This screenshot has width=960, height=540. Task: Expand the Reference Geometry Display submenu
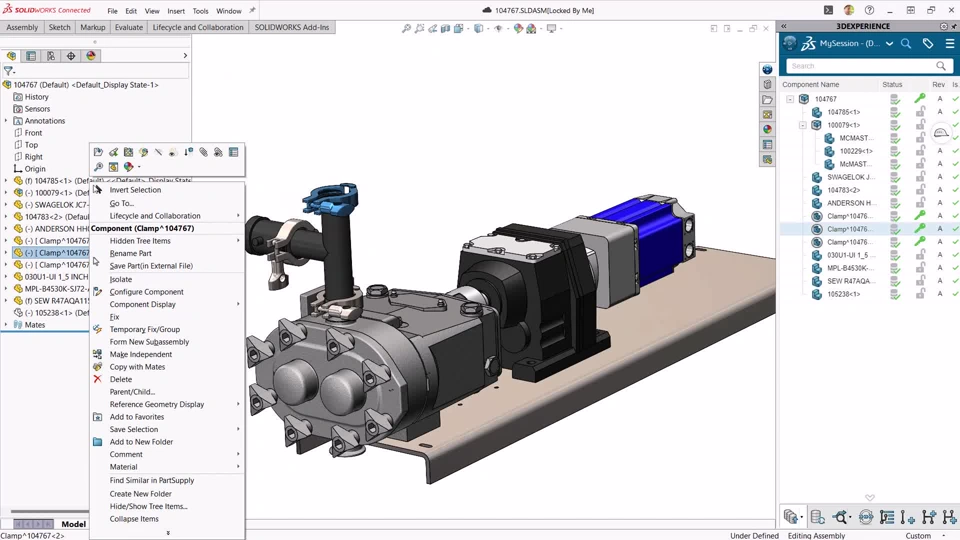(x=174, y=404)
